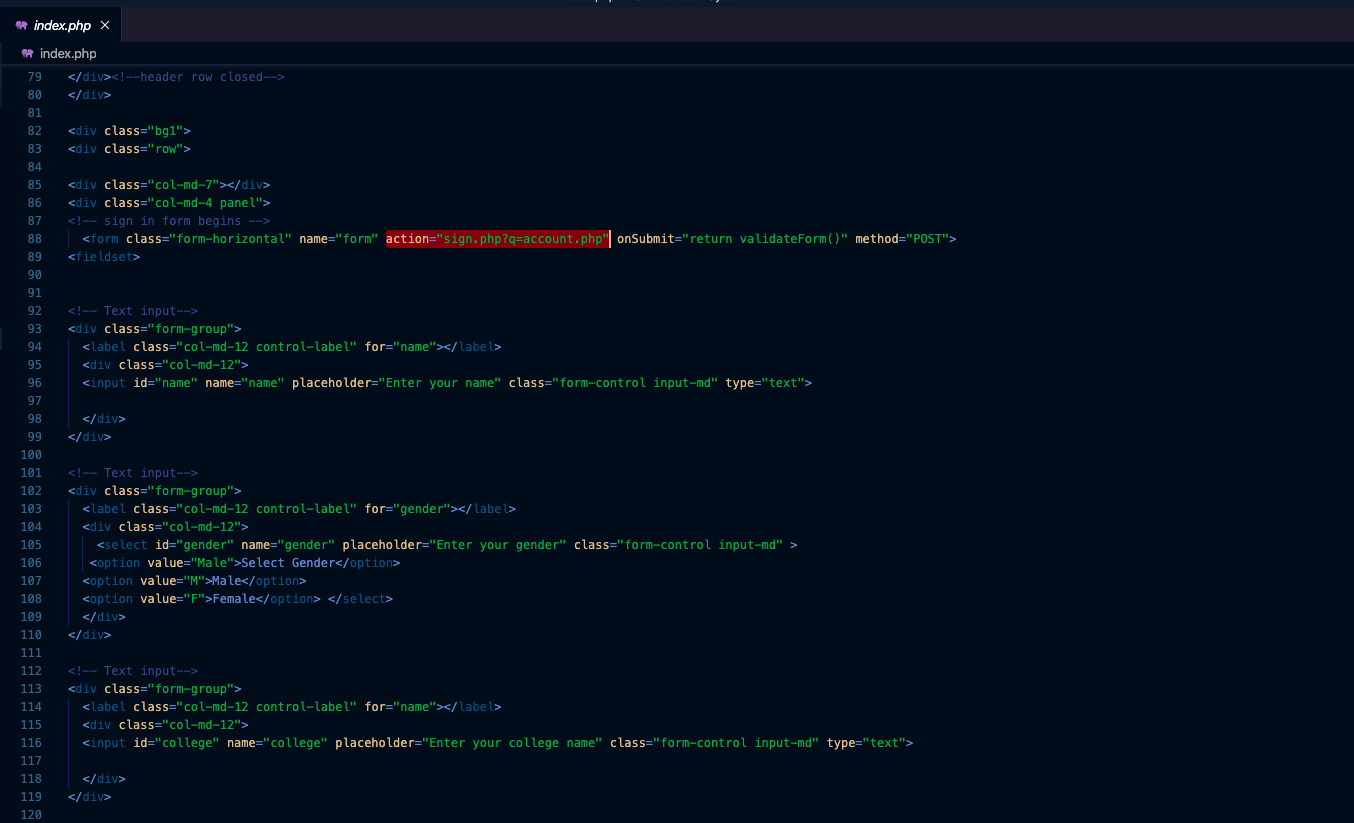Click line number 79 in the gutter
The width and height of the screenshot is (1354, 823).
35,77
